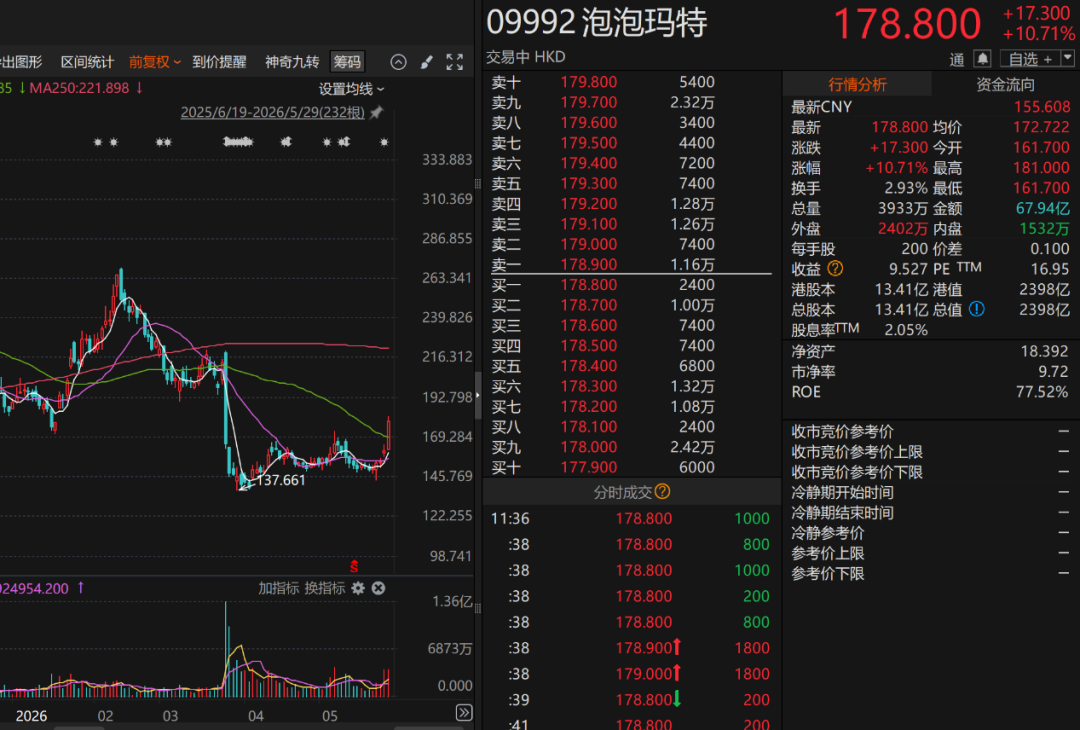Click the 交易中 HKD status label
1080x730 pixels.
point(526,56)
